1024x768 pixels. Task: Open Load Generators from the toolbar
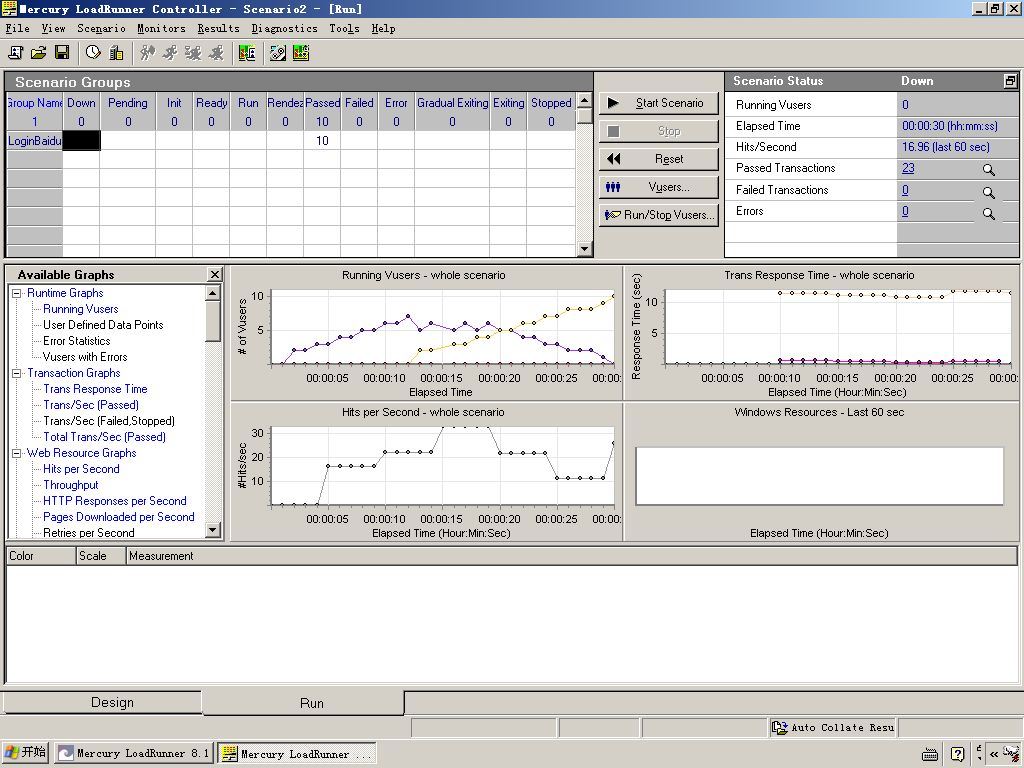pos(116,53)
